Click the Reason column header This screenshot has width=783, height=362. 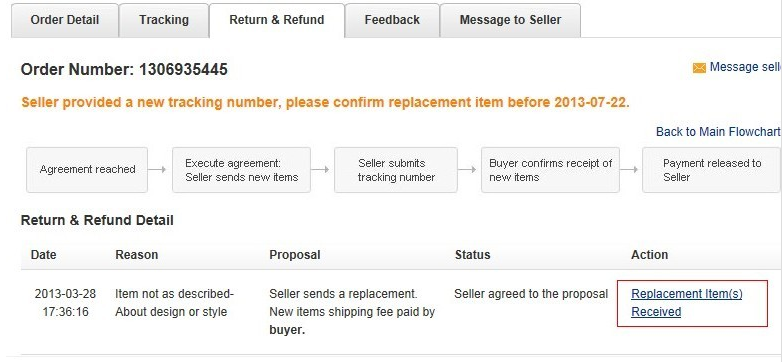[x=136, y=255]
